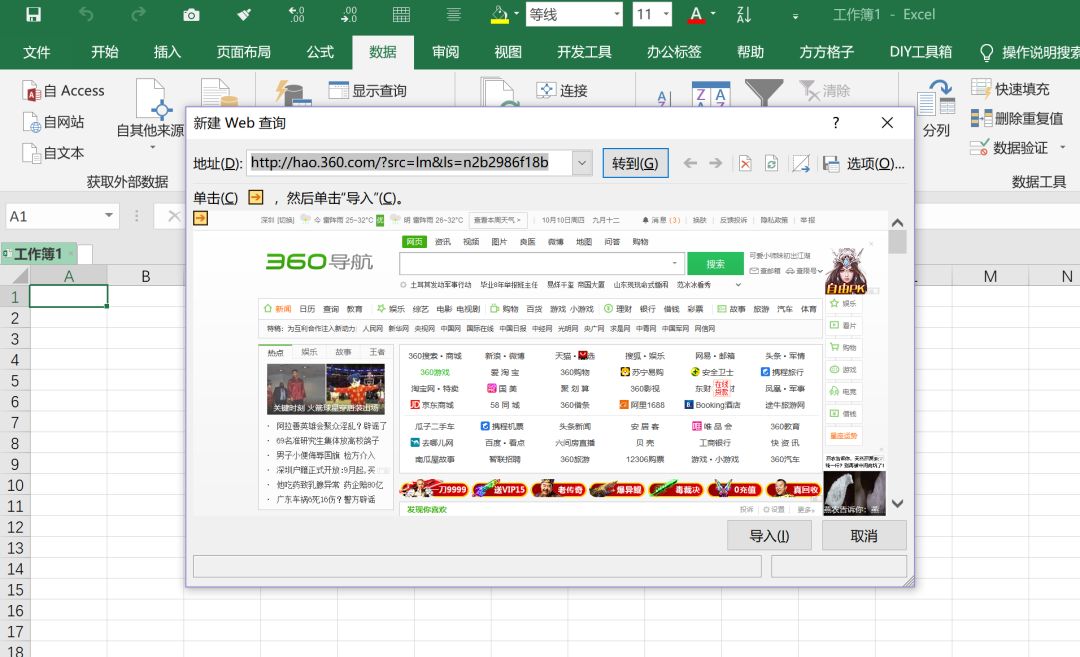The image size is (1080, 657).
Task: Open font name dropdown showing 等线
Action: (x=617, y=14)
